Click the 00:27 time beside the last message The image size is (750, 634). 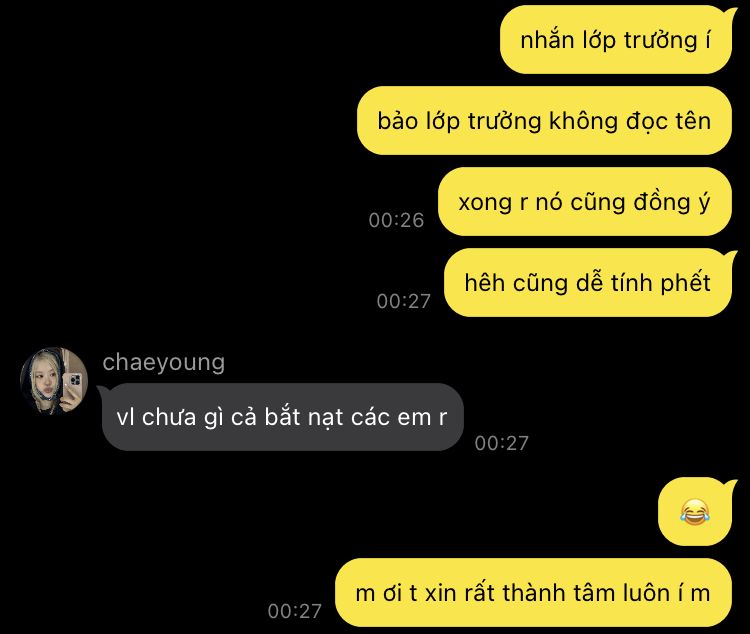pos(294,611)
